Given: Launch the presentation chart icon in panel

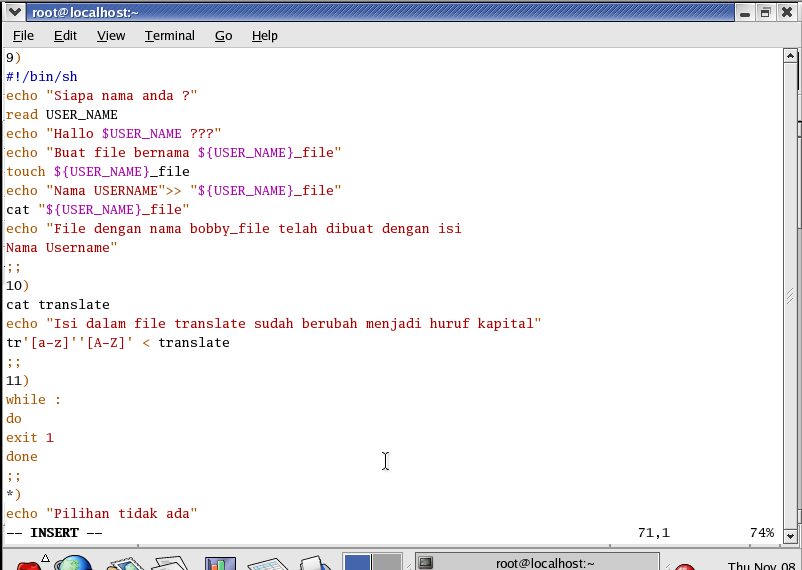Looking at the screenshot, I should pos(220,563).
